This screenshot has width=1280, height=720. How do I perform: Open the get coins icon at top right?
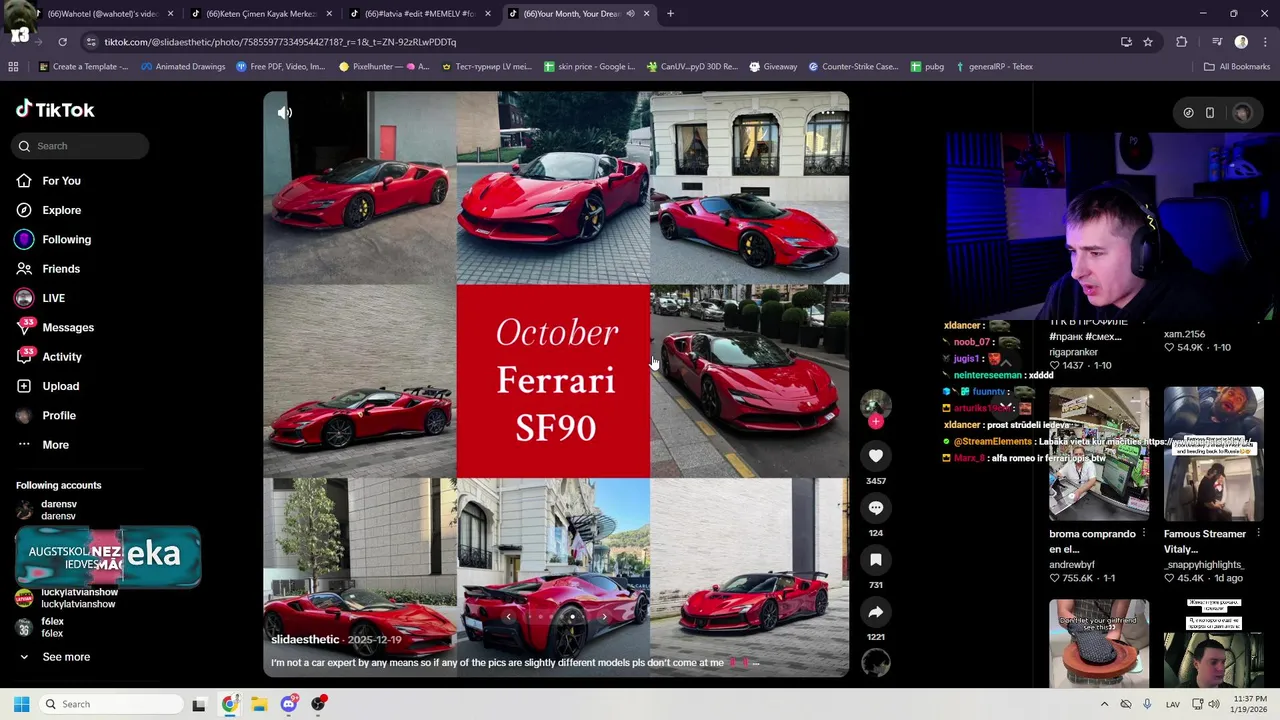tap(1188, 113)
